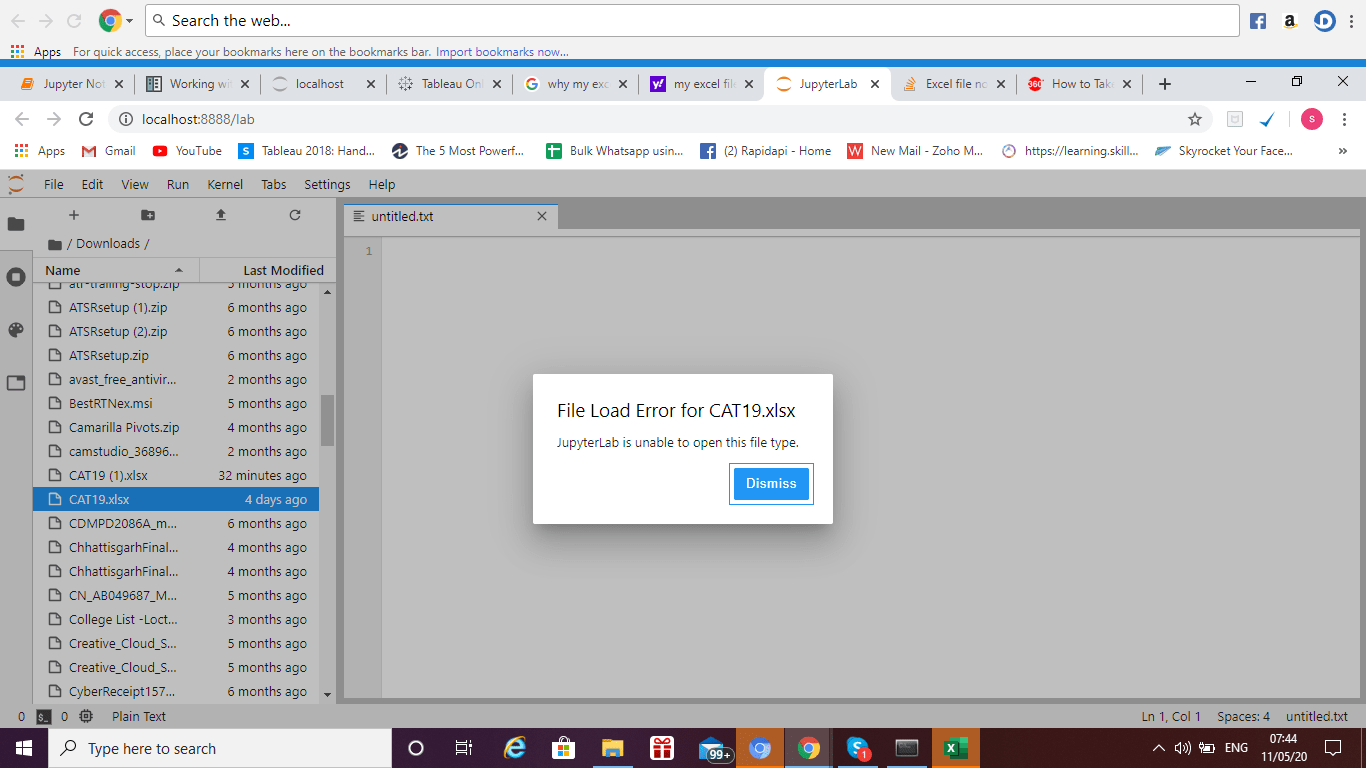Select CAT19 (1).xlsx in the file browser
This screenshot has height=768, width=1366.
110,475
